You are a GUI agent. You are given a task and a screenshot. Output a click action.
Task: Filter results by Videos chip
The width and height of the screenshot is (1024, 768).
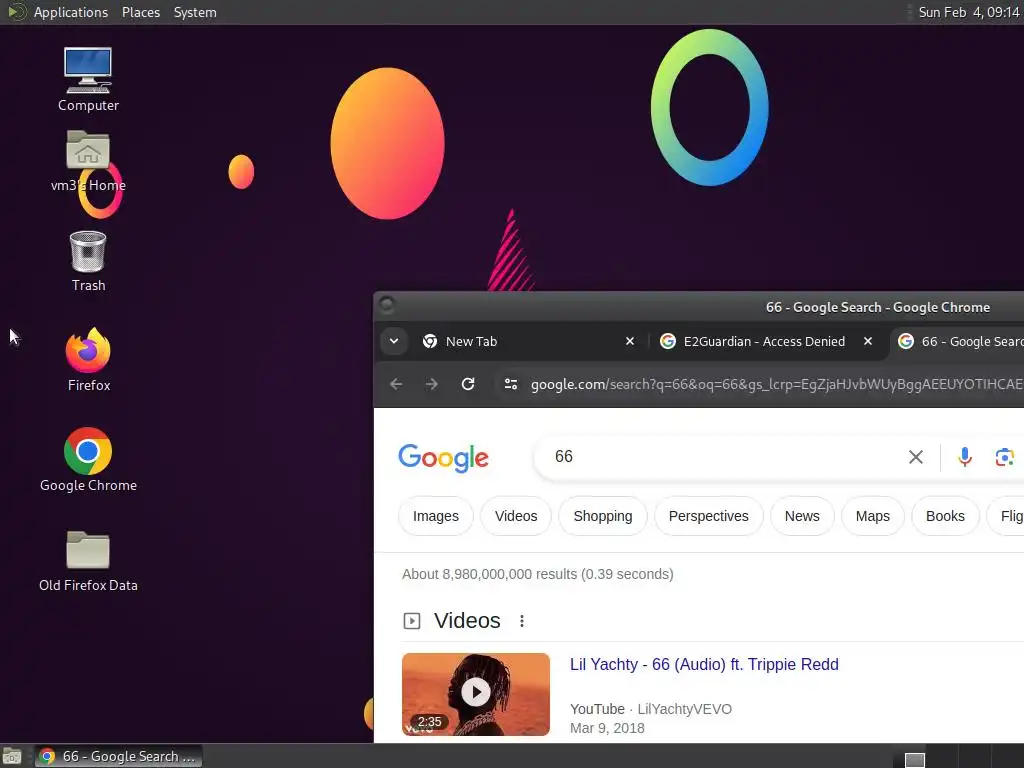click(516, 516)
